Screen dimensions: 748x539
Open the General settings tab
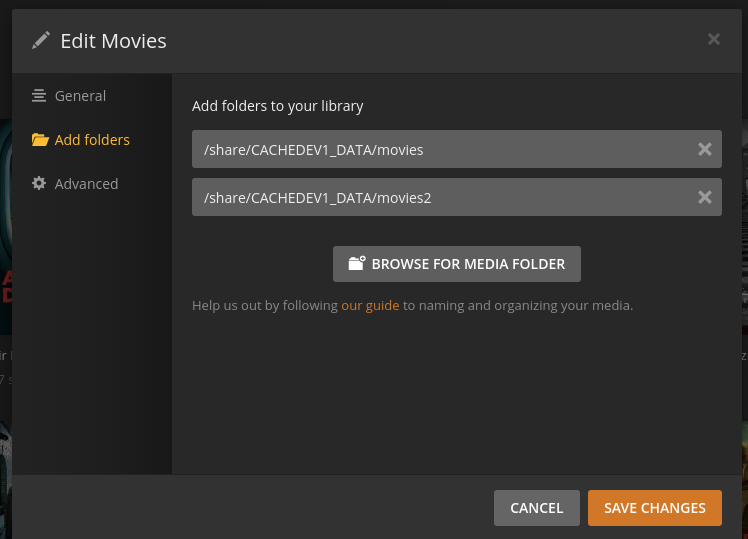[x=80, y=96]
